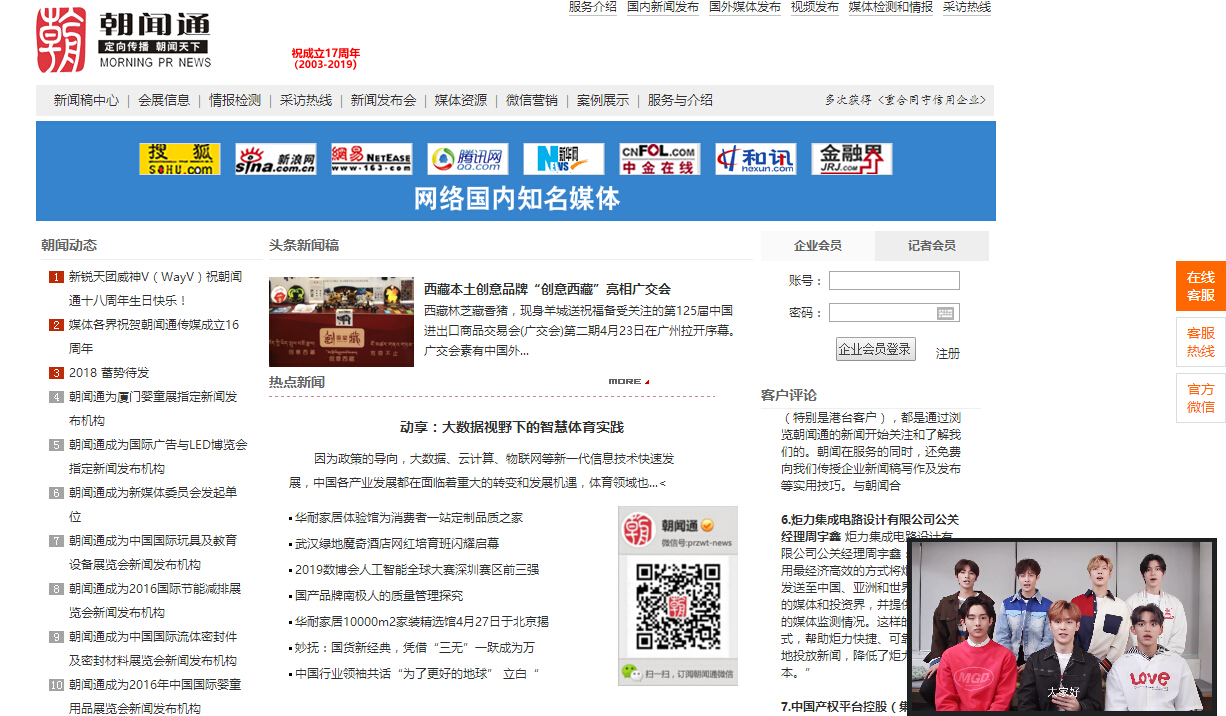Select the Tencent QQ logo

tap(467, 159)
